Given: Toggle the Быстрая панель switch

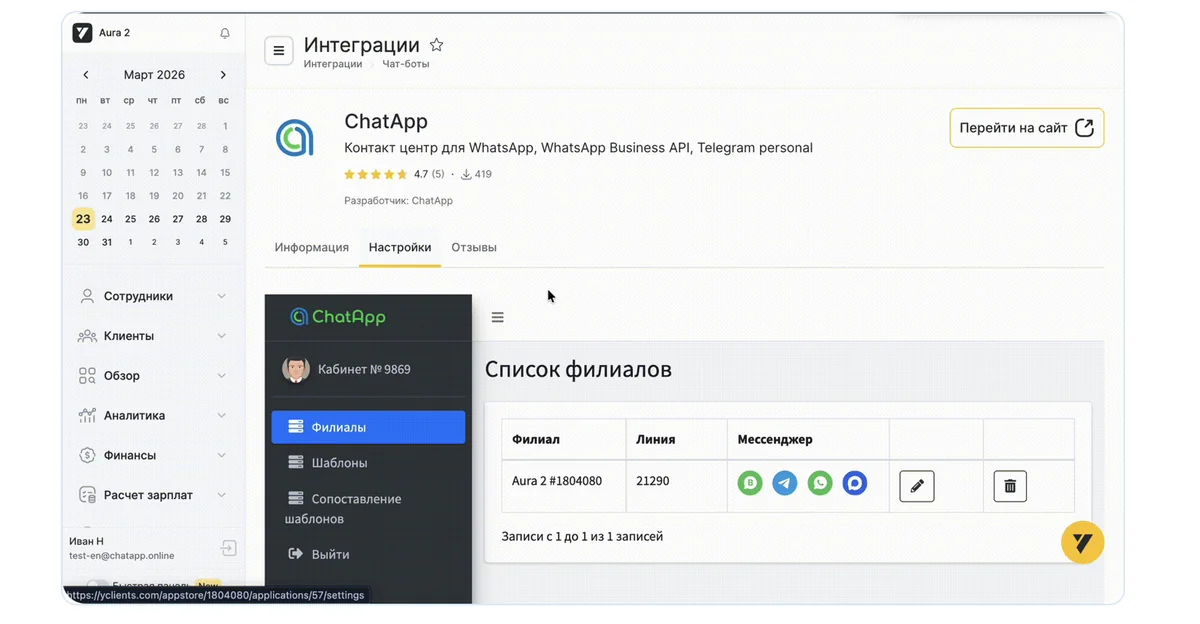Looking at the screenshot, I should (x=97, y=586).
